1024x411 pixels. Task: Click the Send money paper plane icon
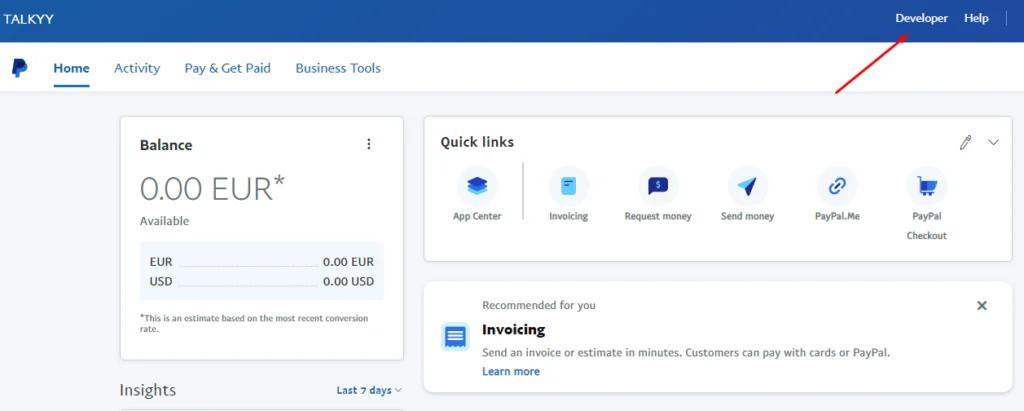(x=747, y=186)
